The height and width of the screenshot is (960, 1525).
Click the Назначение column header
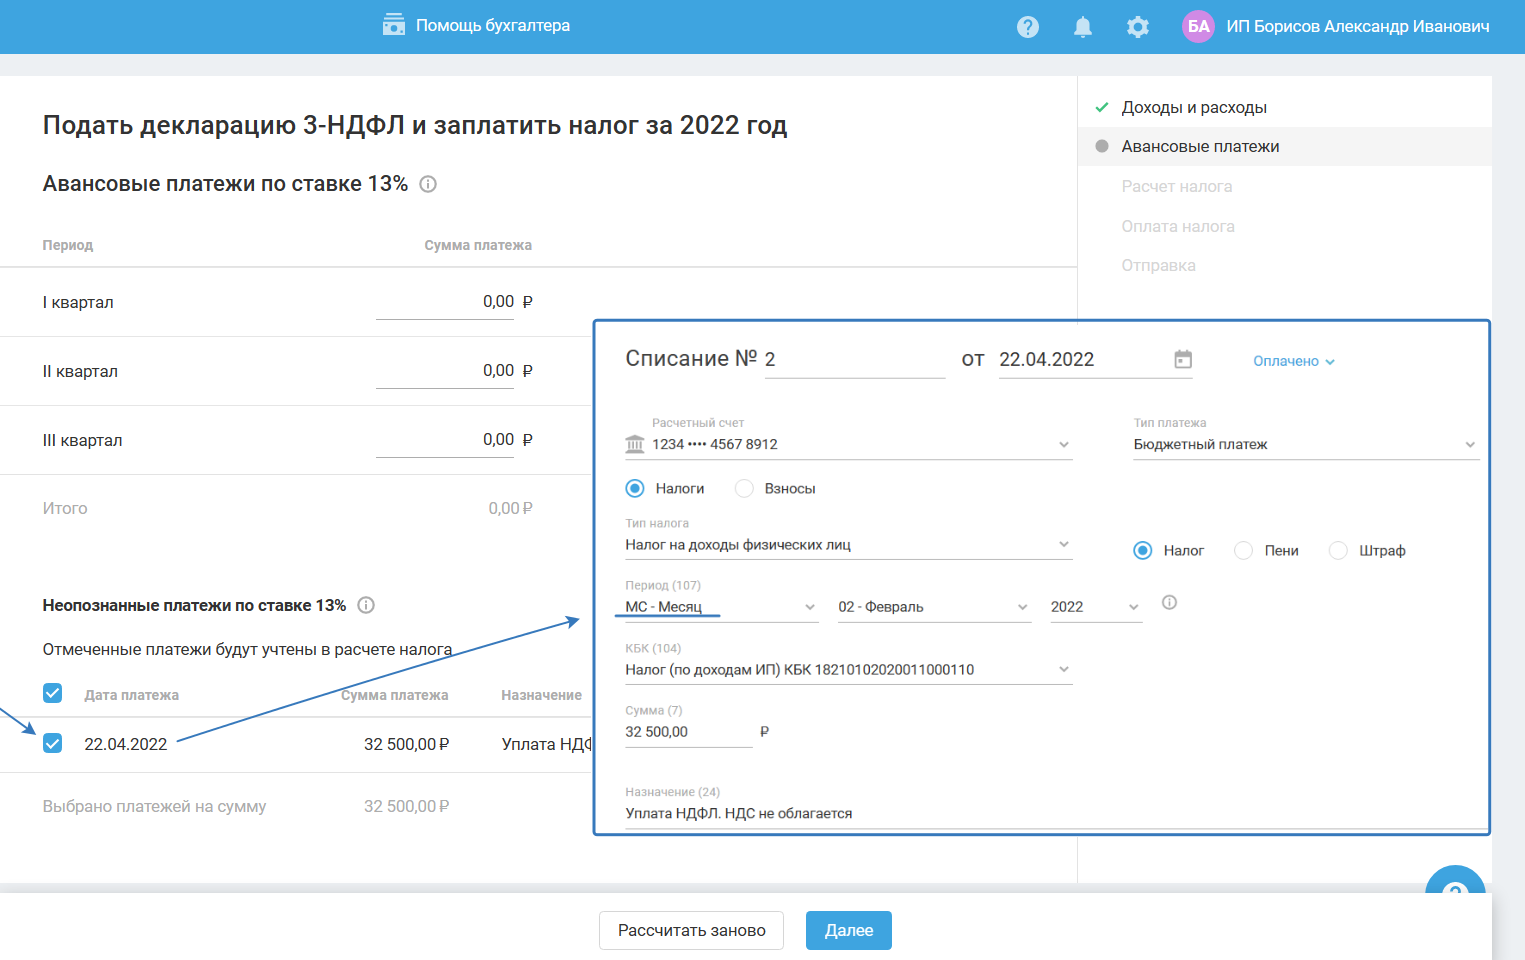coord(541,695)
